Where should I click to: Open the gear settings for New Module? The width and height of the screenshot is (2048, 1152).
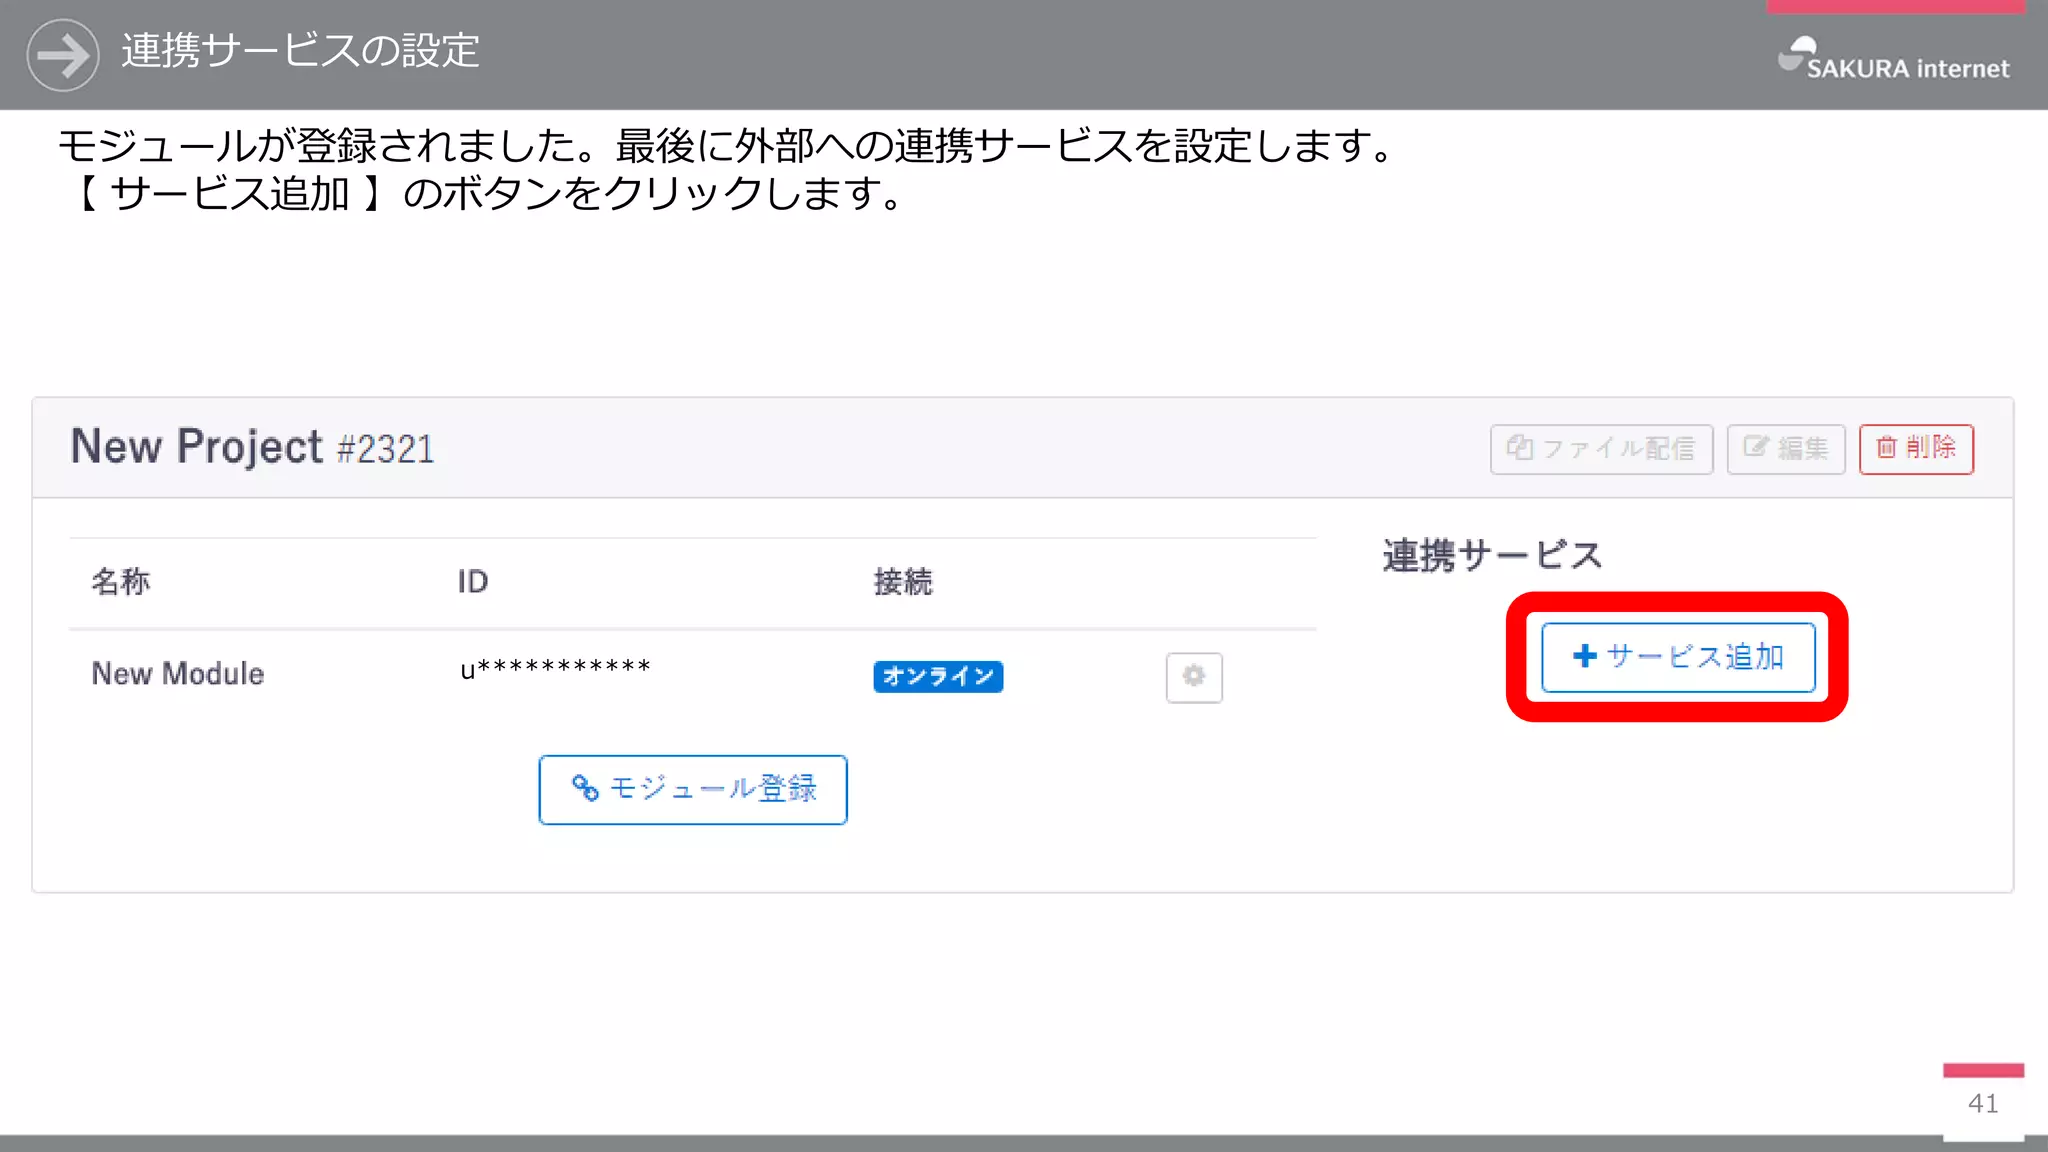1194,677
